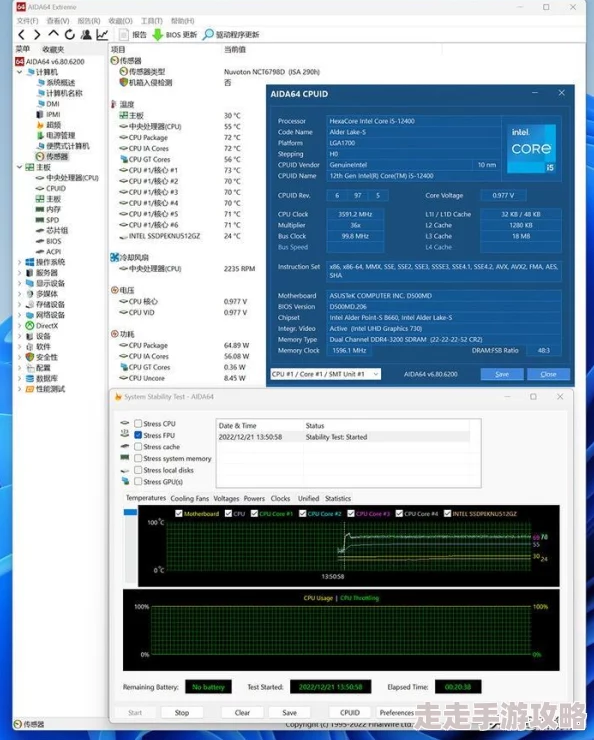
Task: Open the user favorites icon in toolbar
Action: click(86, 34)
